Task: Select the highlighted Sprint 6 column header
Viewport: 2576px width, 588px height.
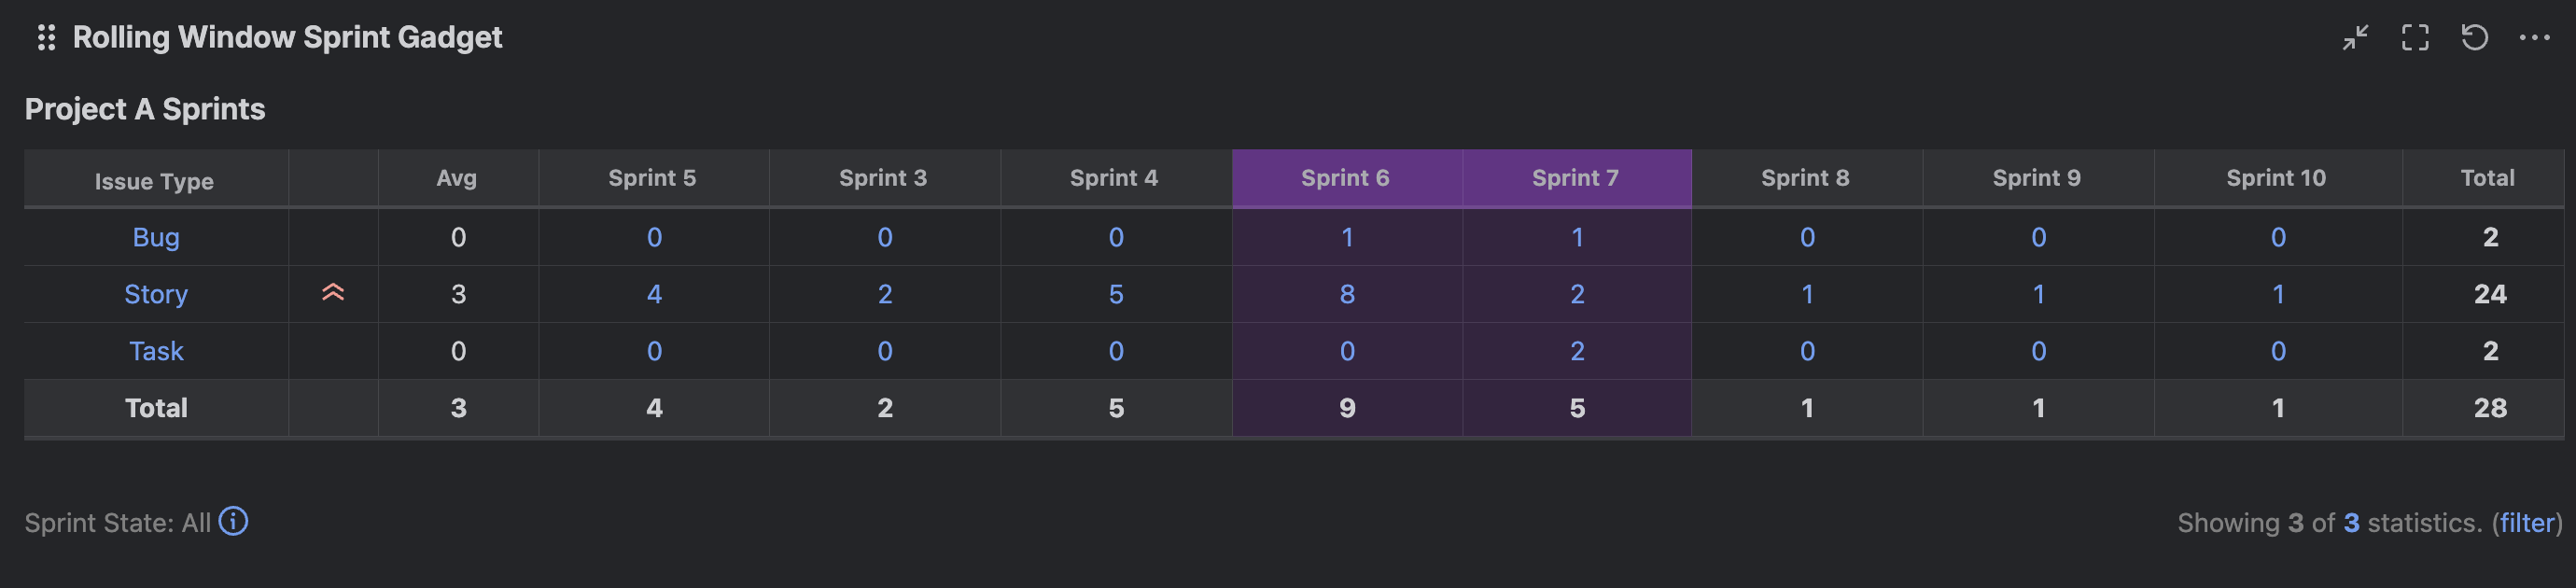Action: tap(1346, 177)
